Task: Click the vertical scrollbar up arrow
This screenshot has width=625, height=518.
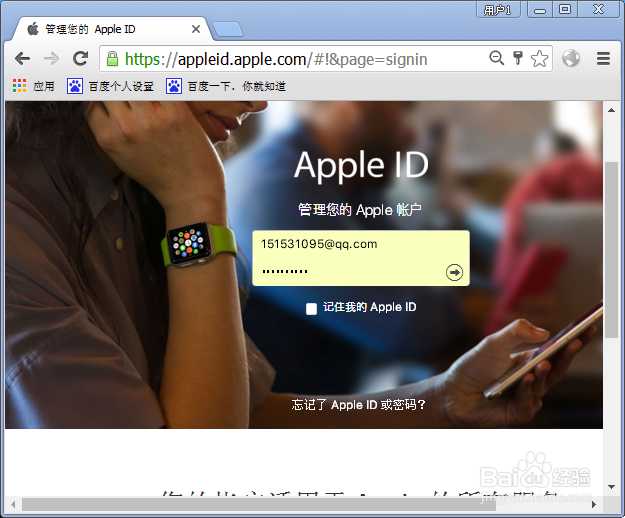Action: click(x=611, y=110)
